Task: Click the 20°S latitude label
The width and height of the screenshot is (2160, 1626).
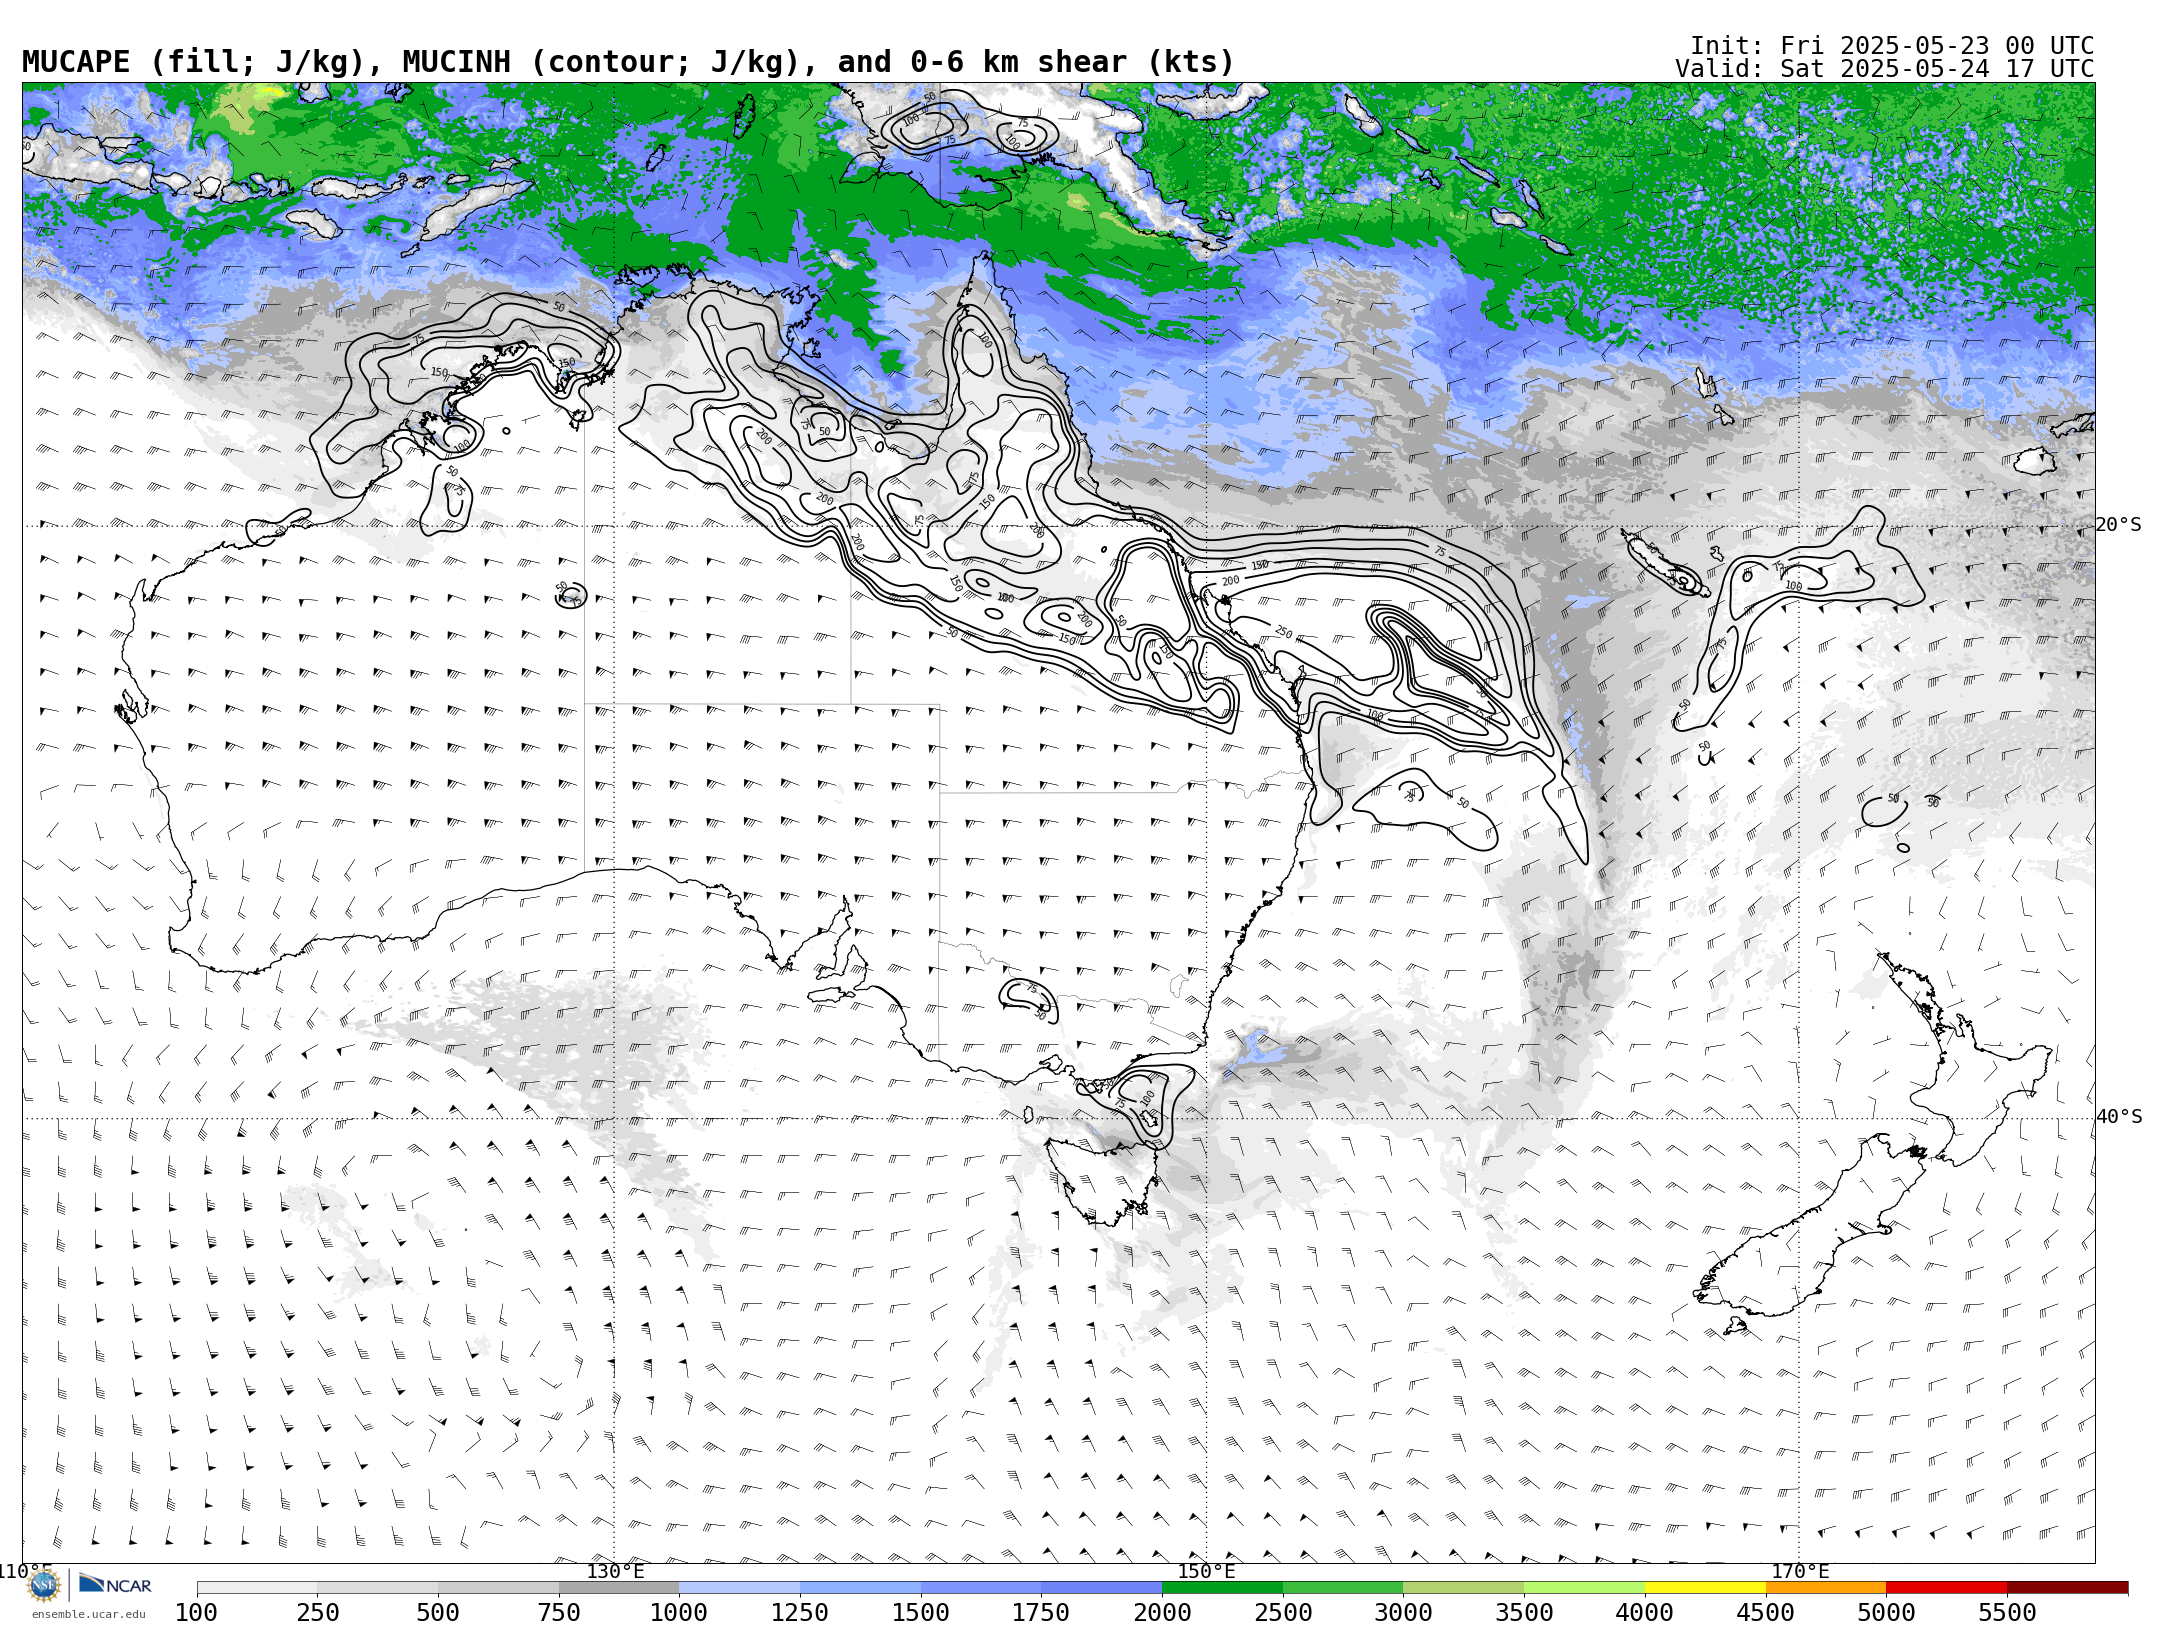Action: click(x=2119, y=525)
